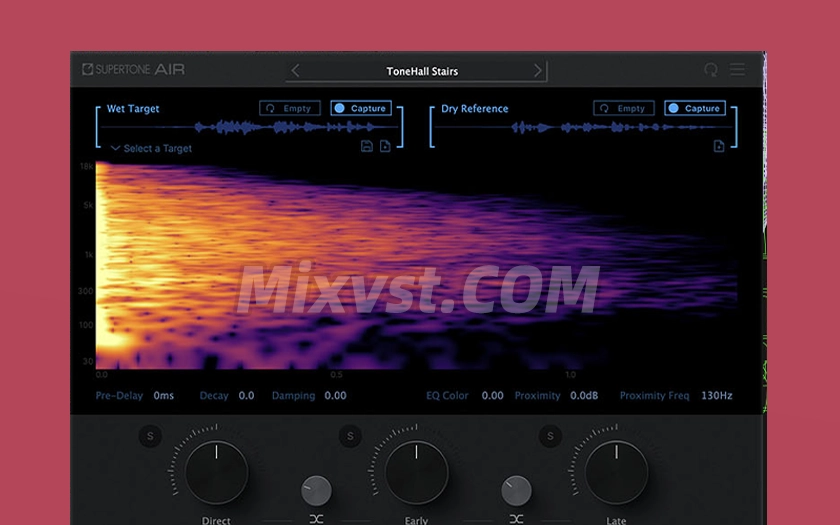Viewport: 840px width, 525px height.
Task: Click the crossfade icon between Early and Late
Action: click(516, 519)
